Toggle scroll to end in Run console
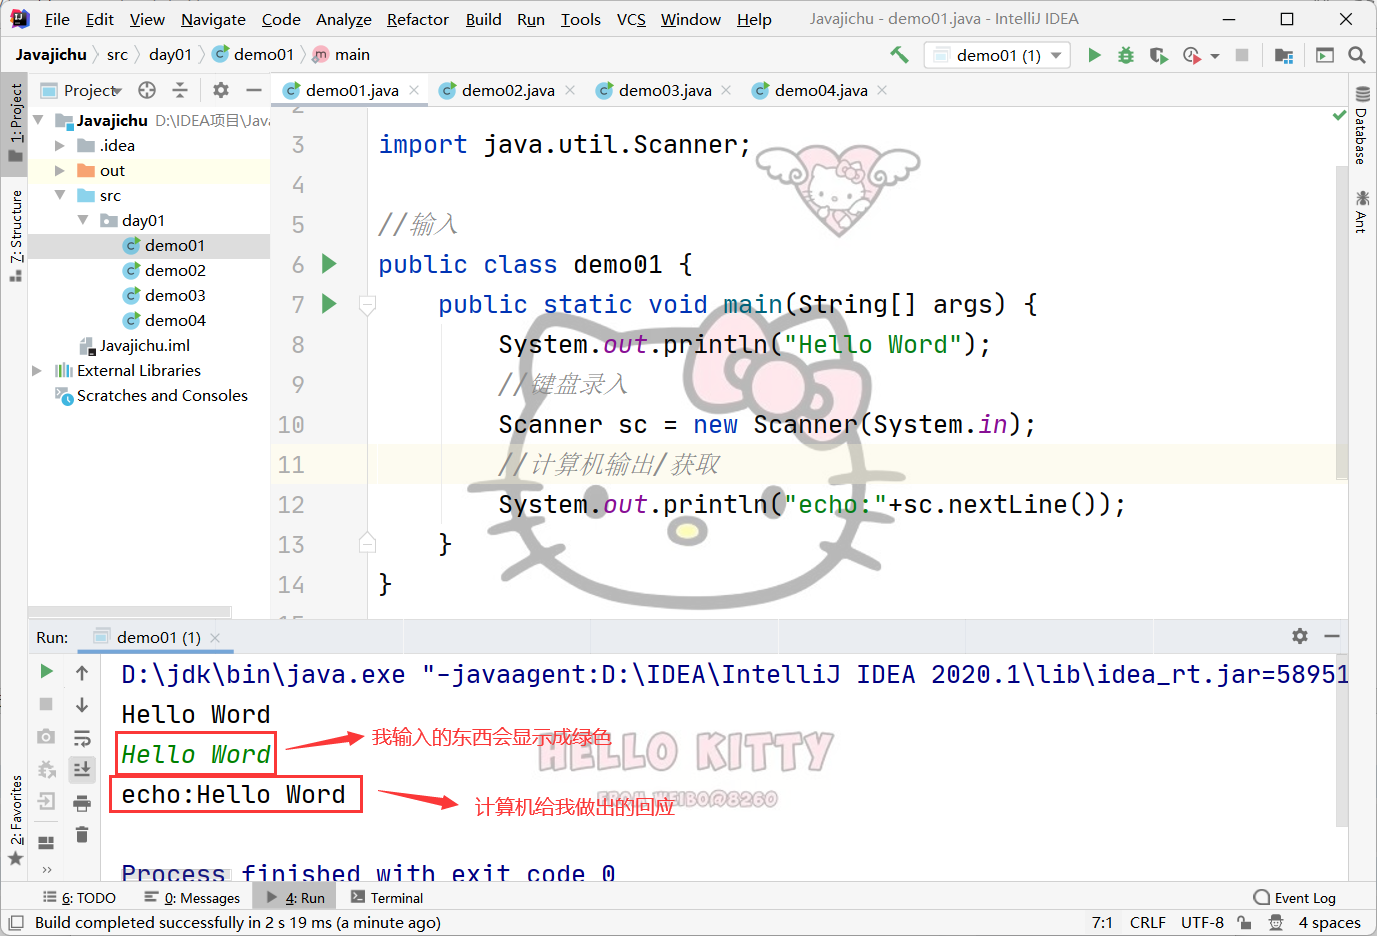1377x936 pixels. coord(82,769)
